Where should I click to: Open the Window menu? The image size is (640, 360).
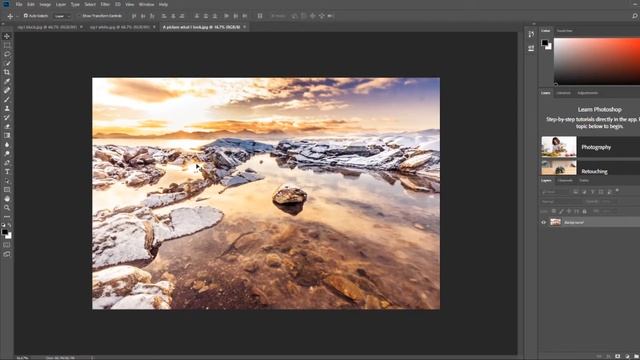[x=146, y=4]
